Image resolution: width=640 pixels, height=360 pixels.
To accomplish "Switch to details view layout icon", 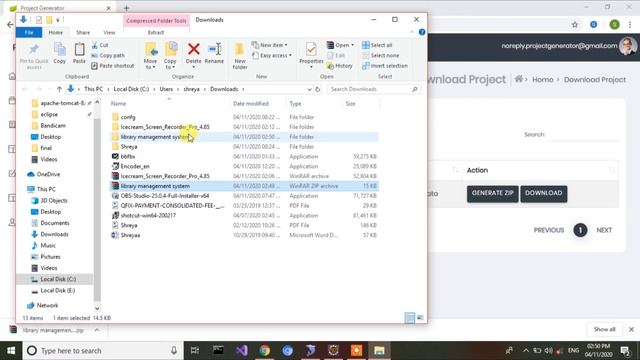I will click(x=409, y=318).
